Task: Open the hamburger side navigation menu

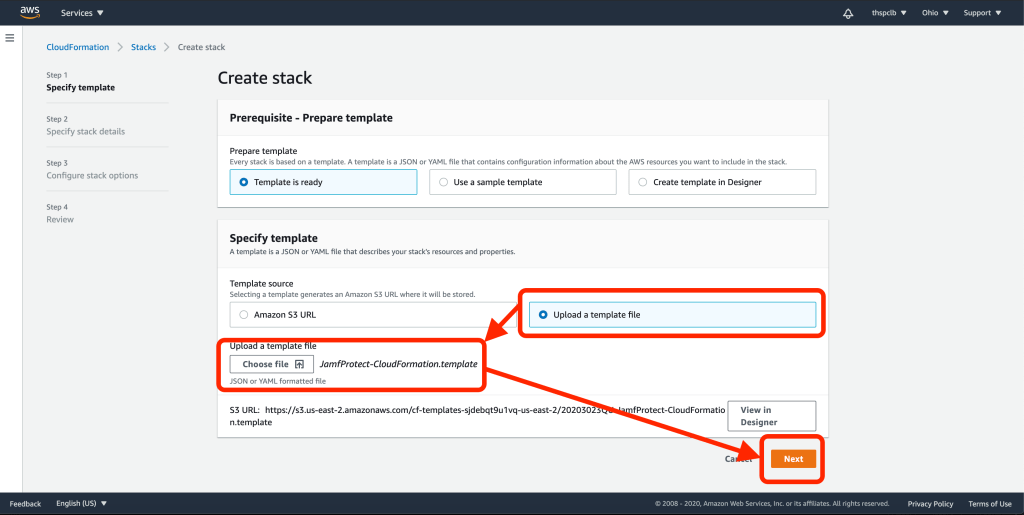Action: pyautogui.click(x=10, y=38)
